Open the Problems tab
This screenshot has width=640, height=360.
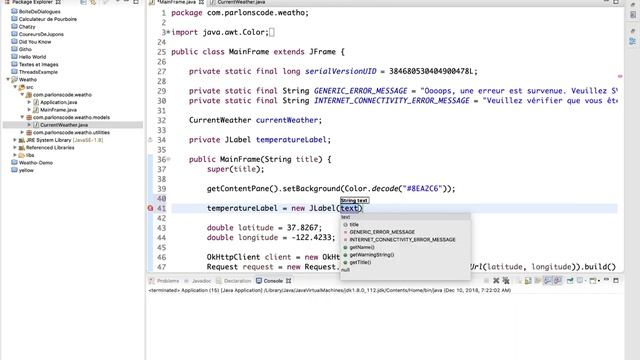[x=164, y=281]
